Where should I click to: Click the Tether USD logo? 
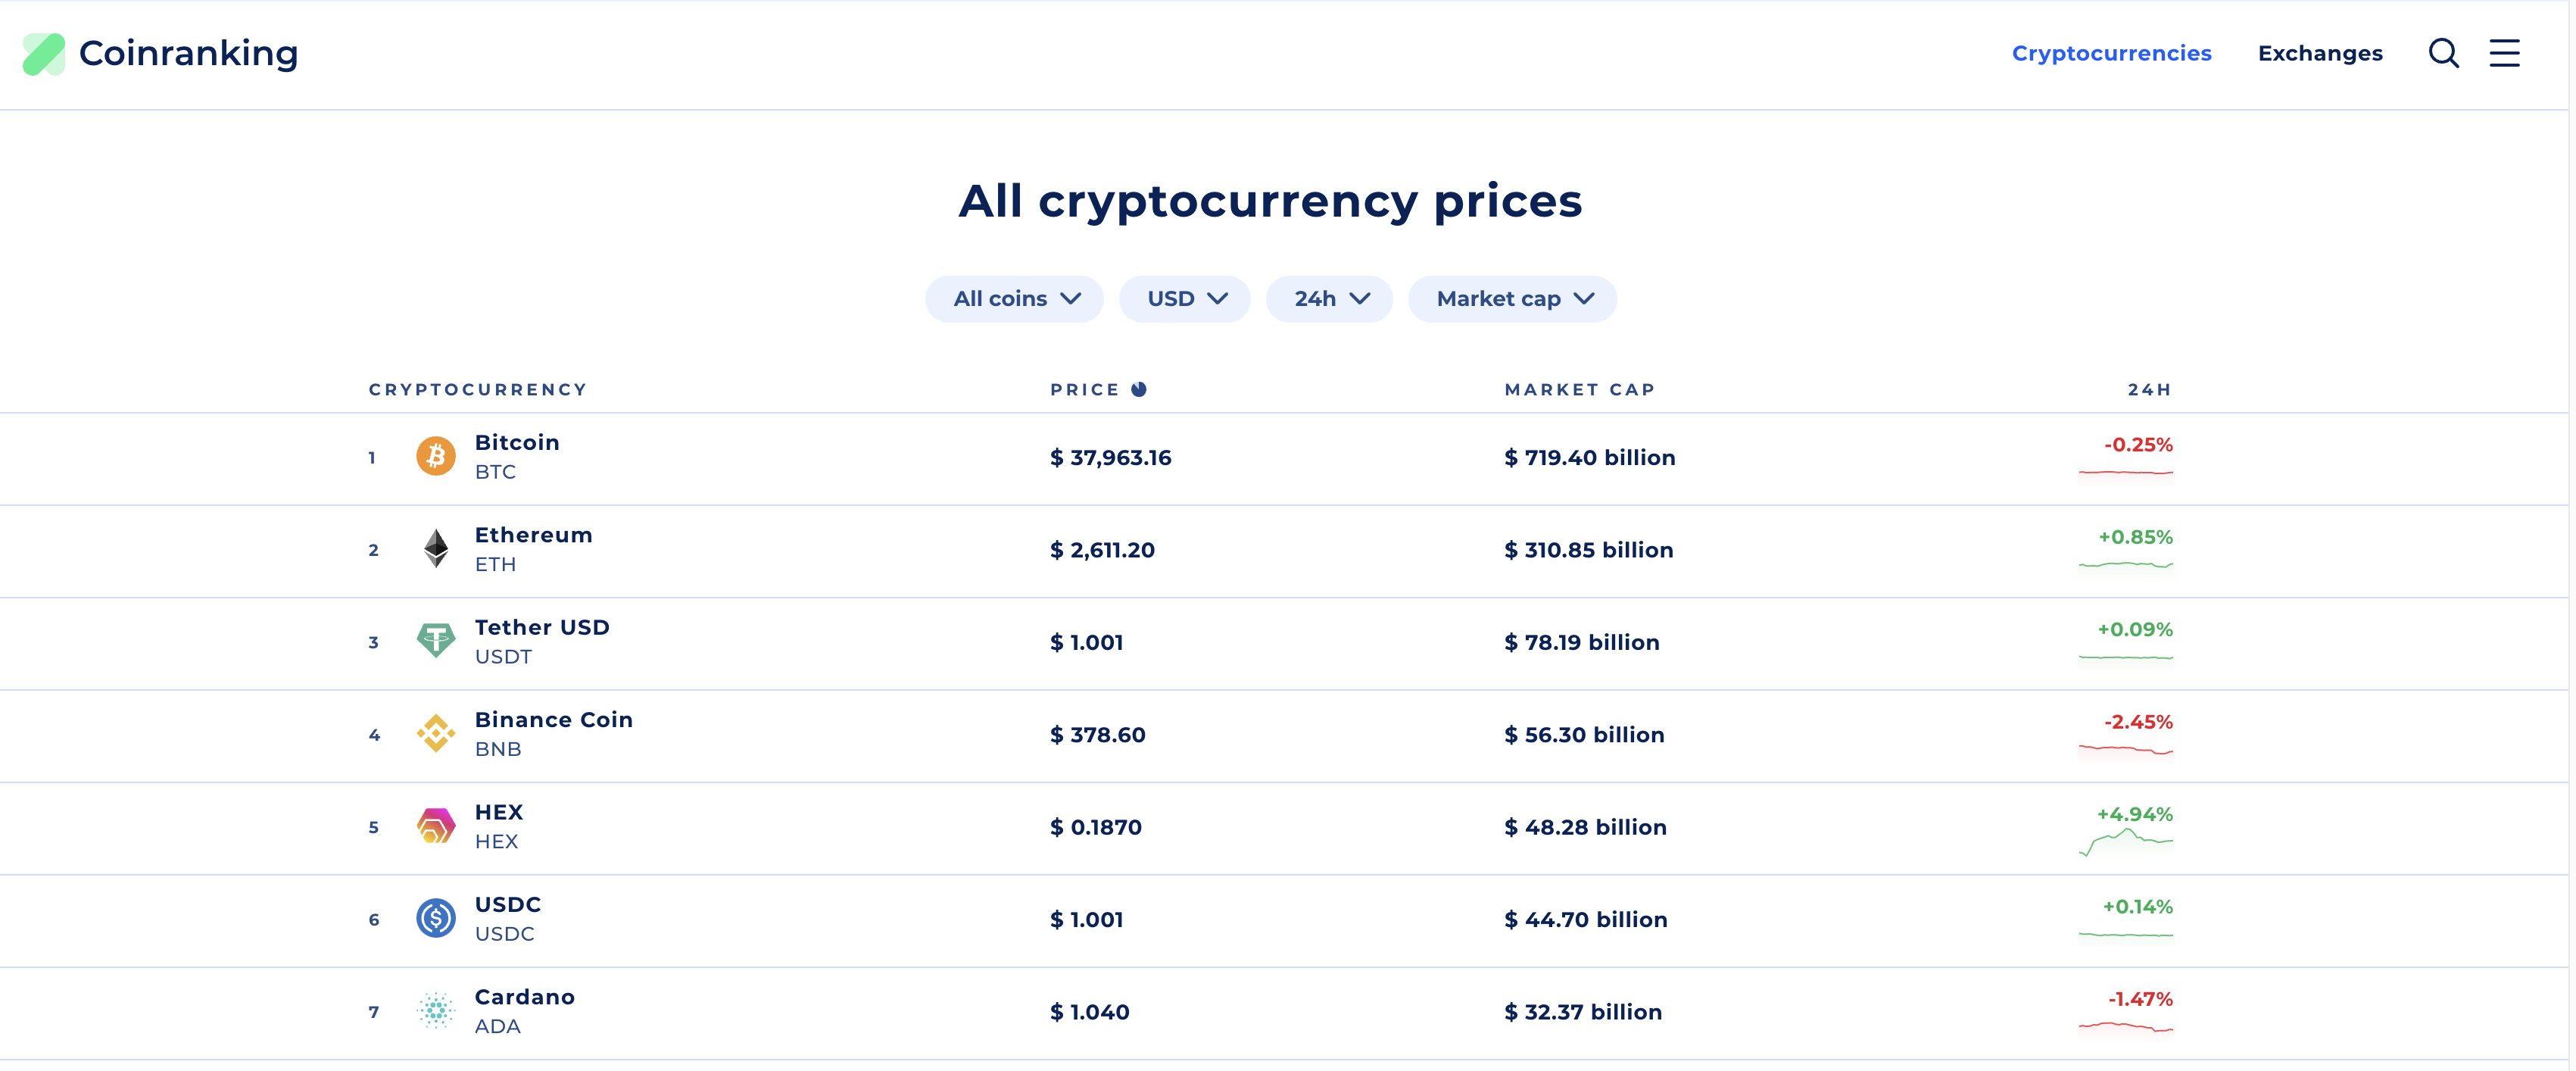pos(437,641)
